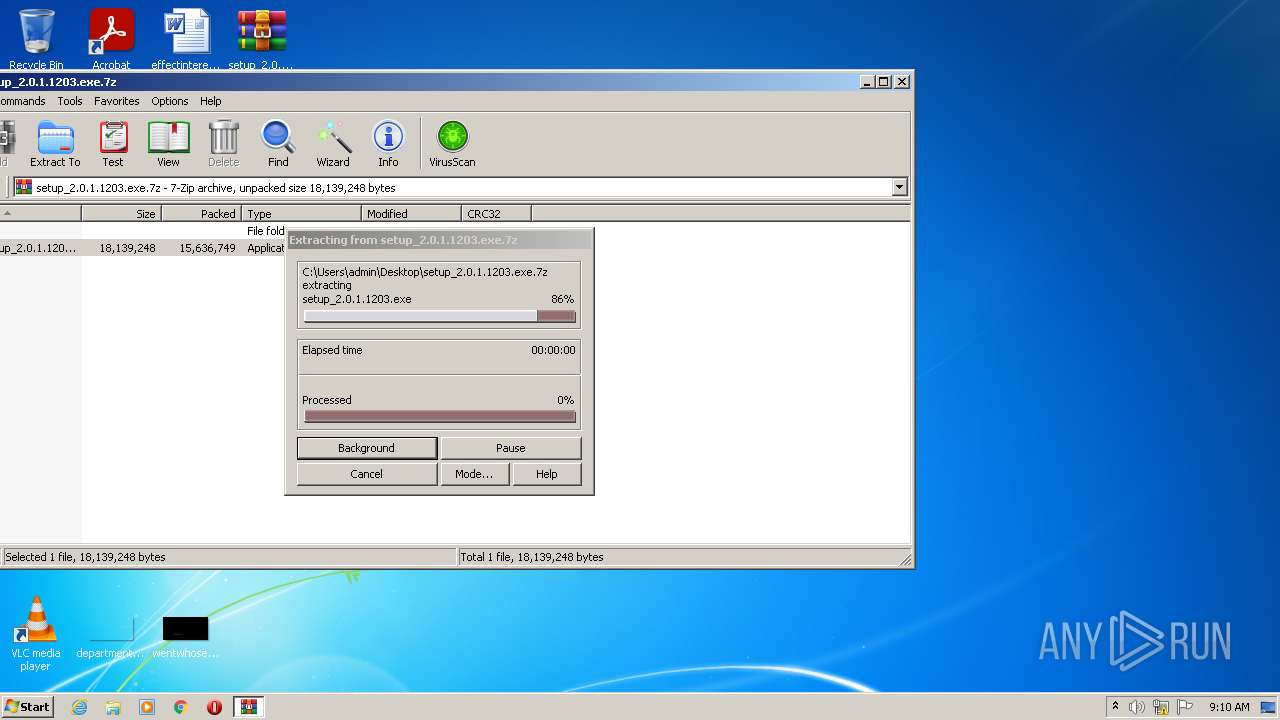Click the file extraction progress bar
Screen dimensions: 1280x720
pyautogui.click(x=440, y=316)
